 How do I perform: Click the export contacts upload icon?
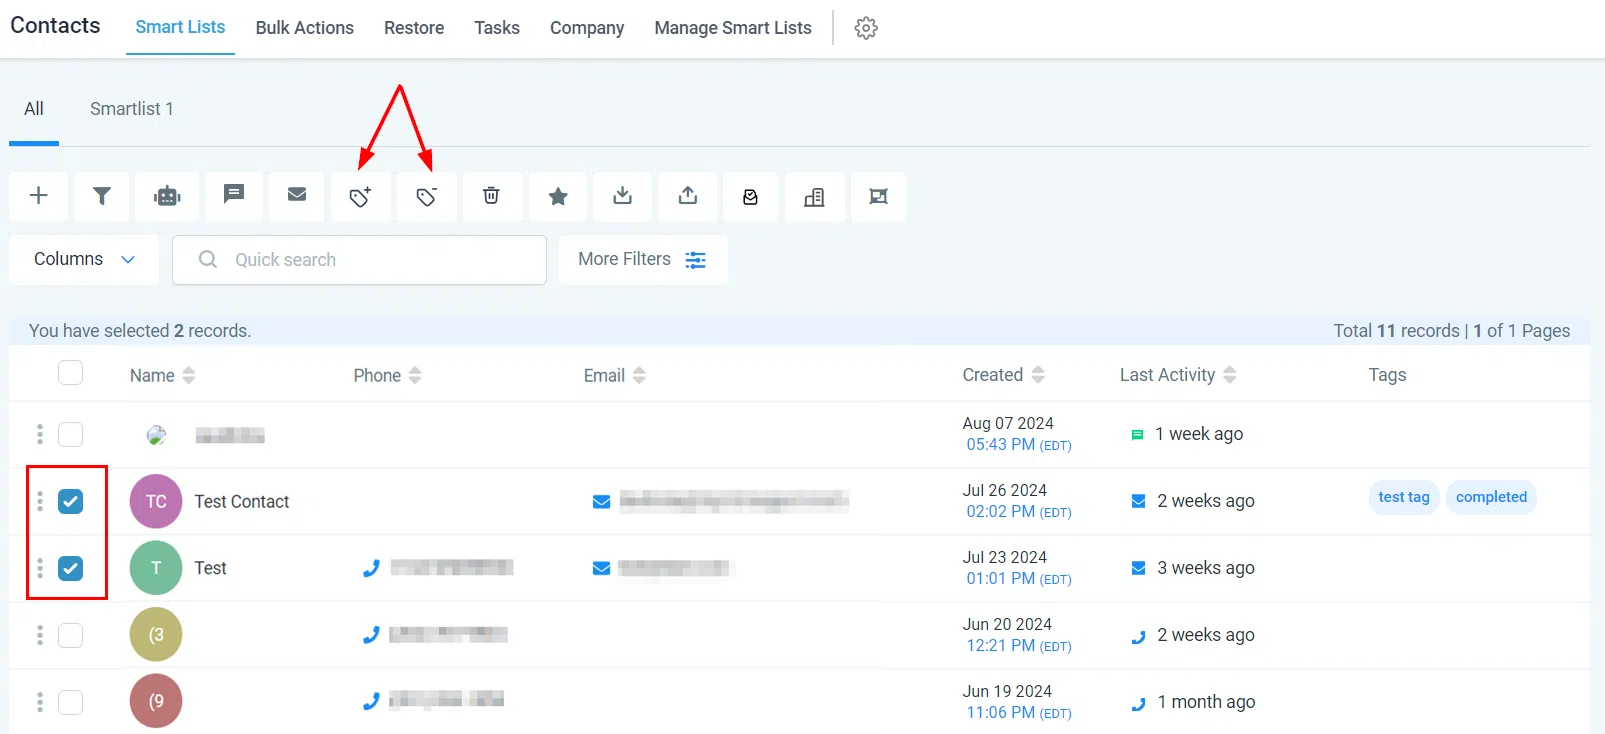click(x=688, y=196)
